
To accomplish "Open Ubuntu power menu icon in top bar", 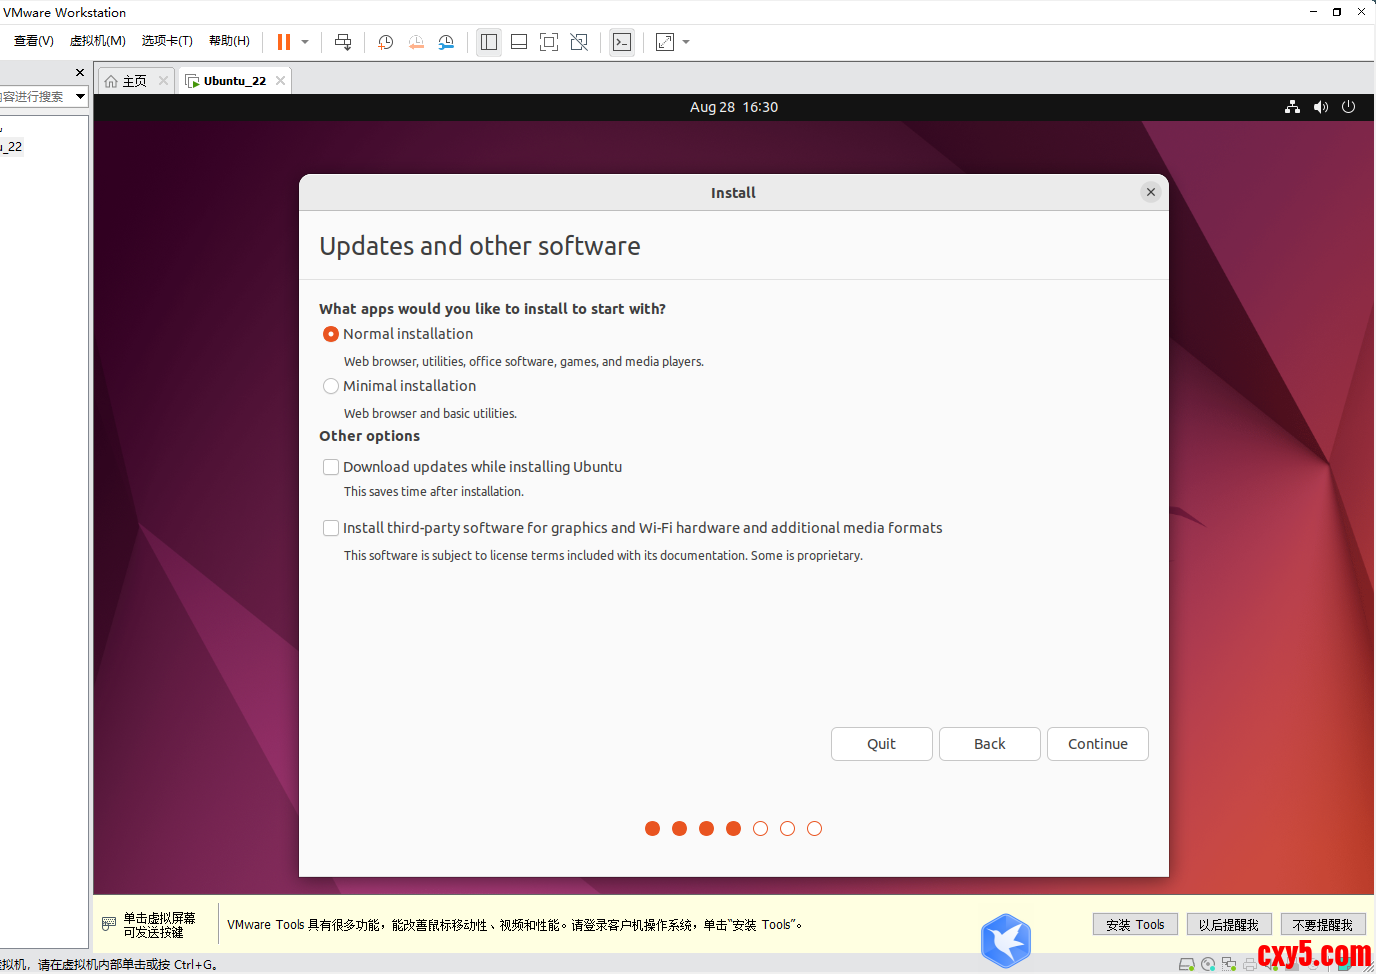I will 1348,107.
